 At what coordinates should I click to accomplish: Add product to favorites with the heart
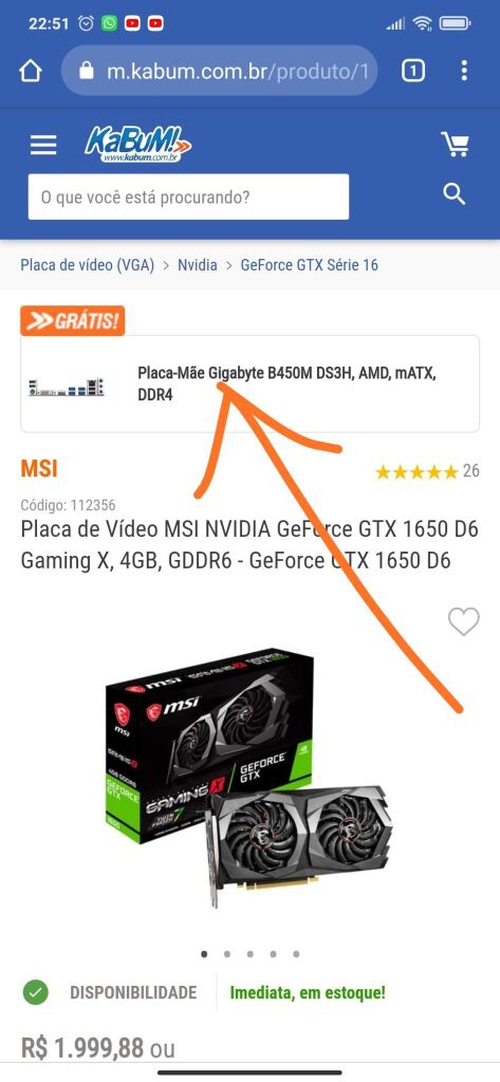click(463, 622)
